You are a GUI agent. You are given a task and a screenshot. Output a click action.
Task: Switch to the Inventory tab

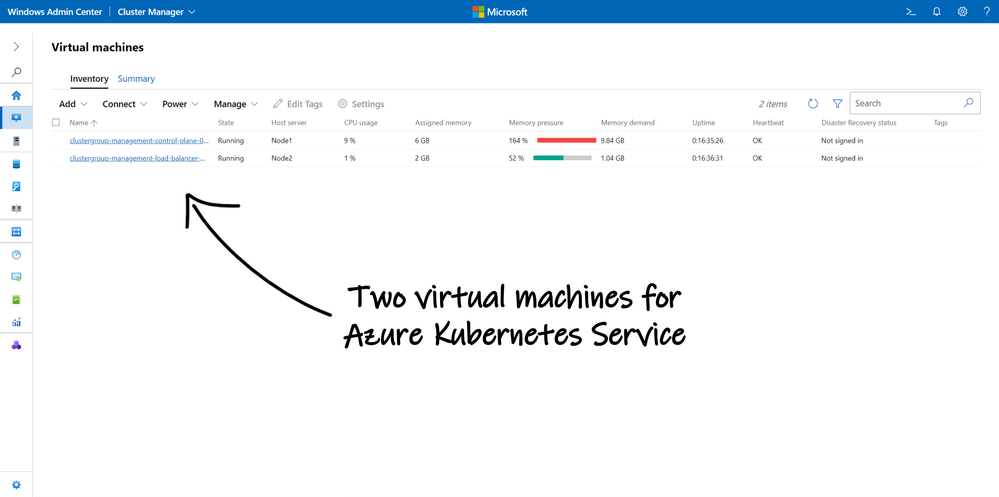tap(89, 79)
